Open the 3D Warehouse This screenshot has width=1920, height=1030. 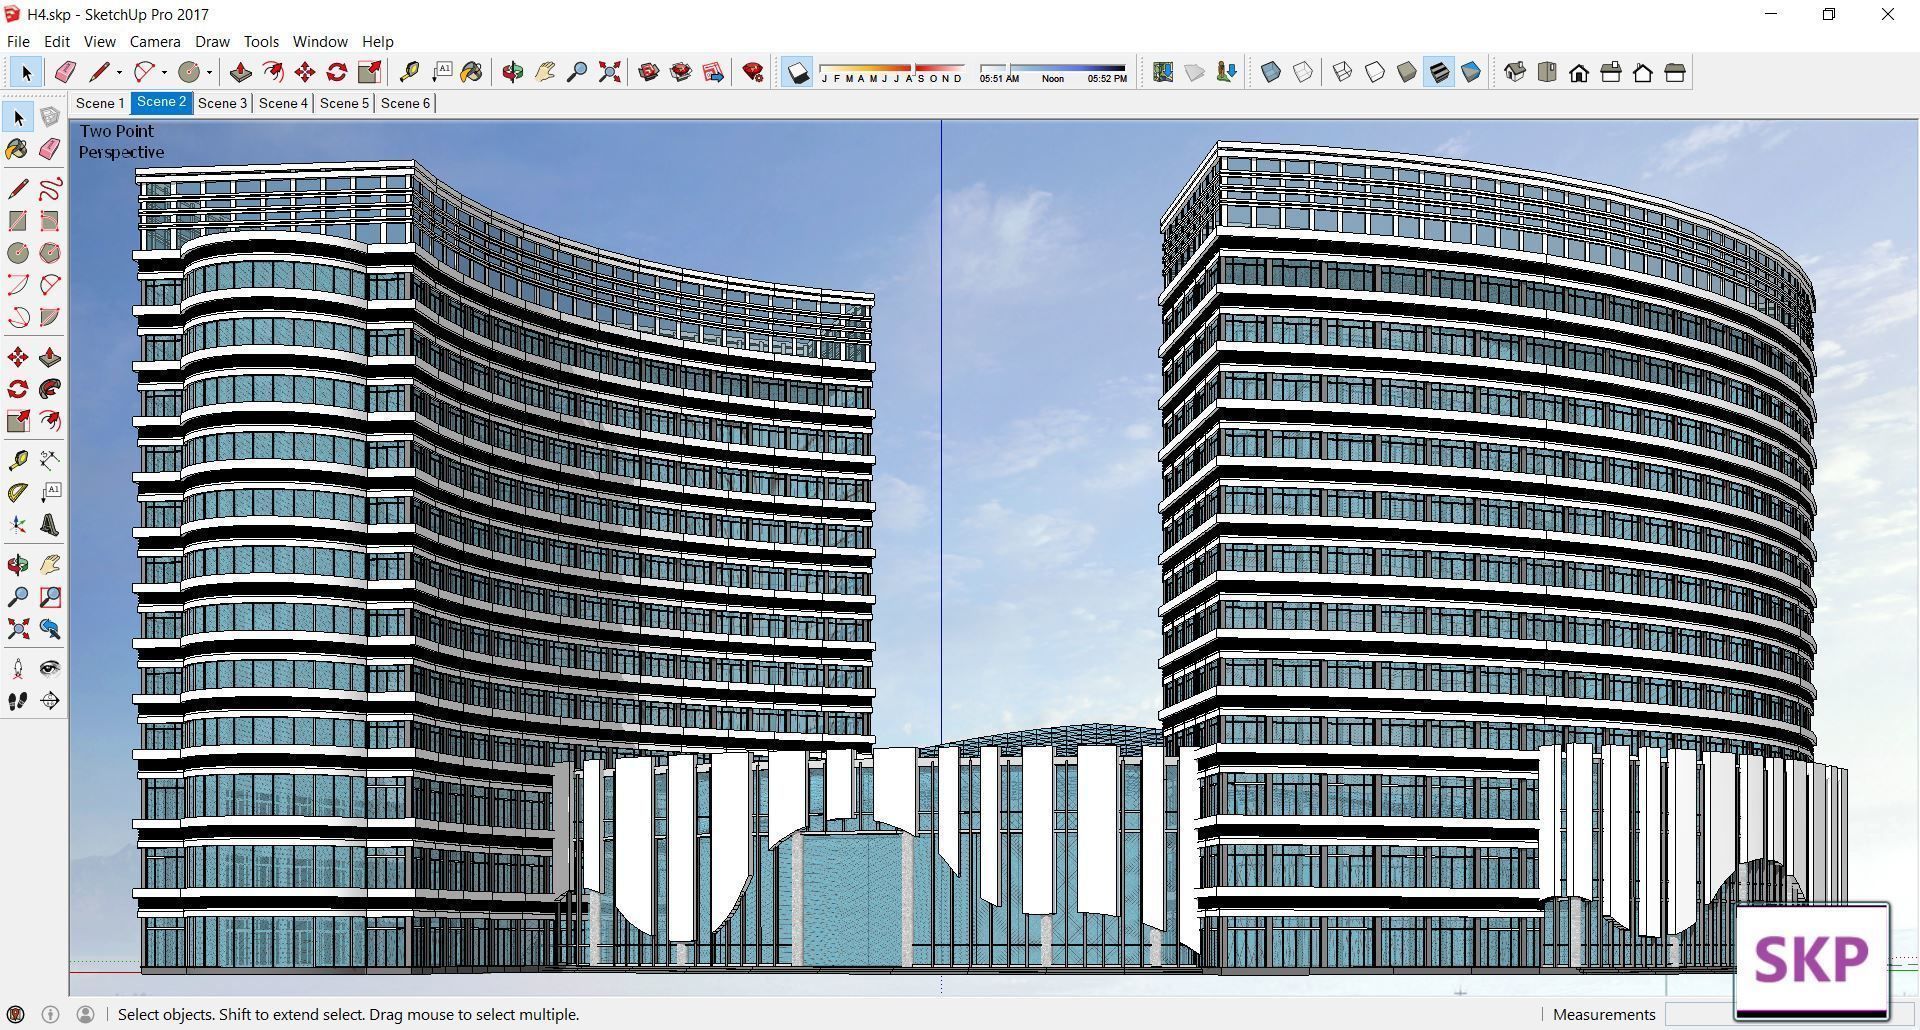(648, 72)
